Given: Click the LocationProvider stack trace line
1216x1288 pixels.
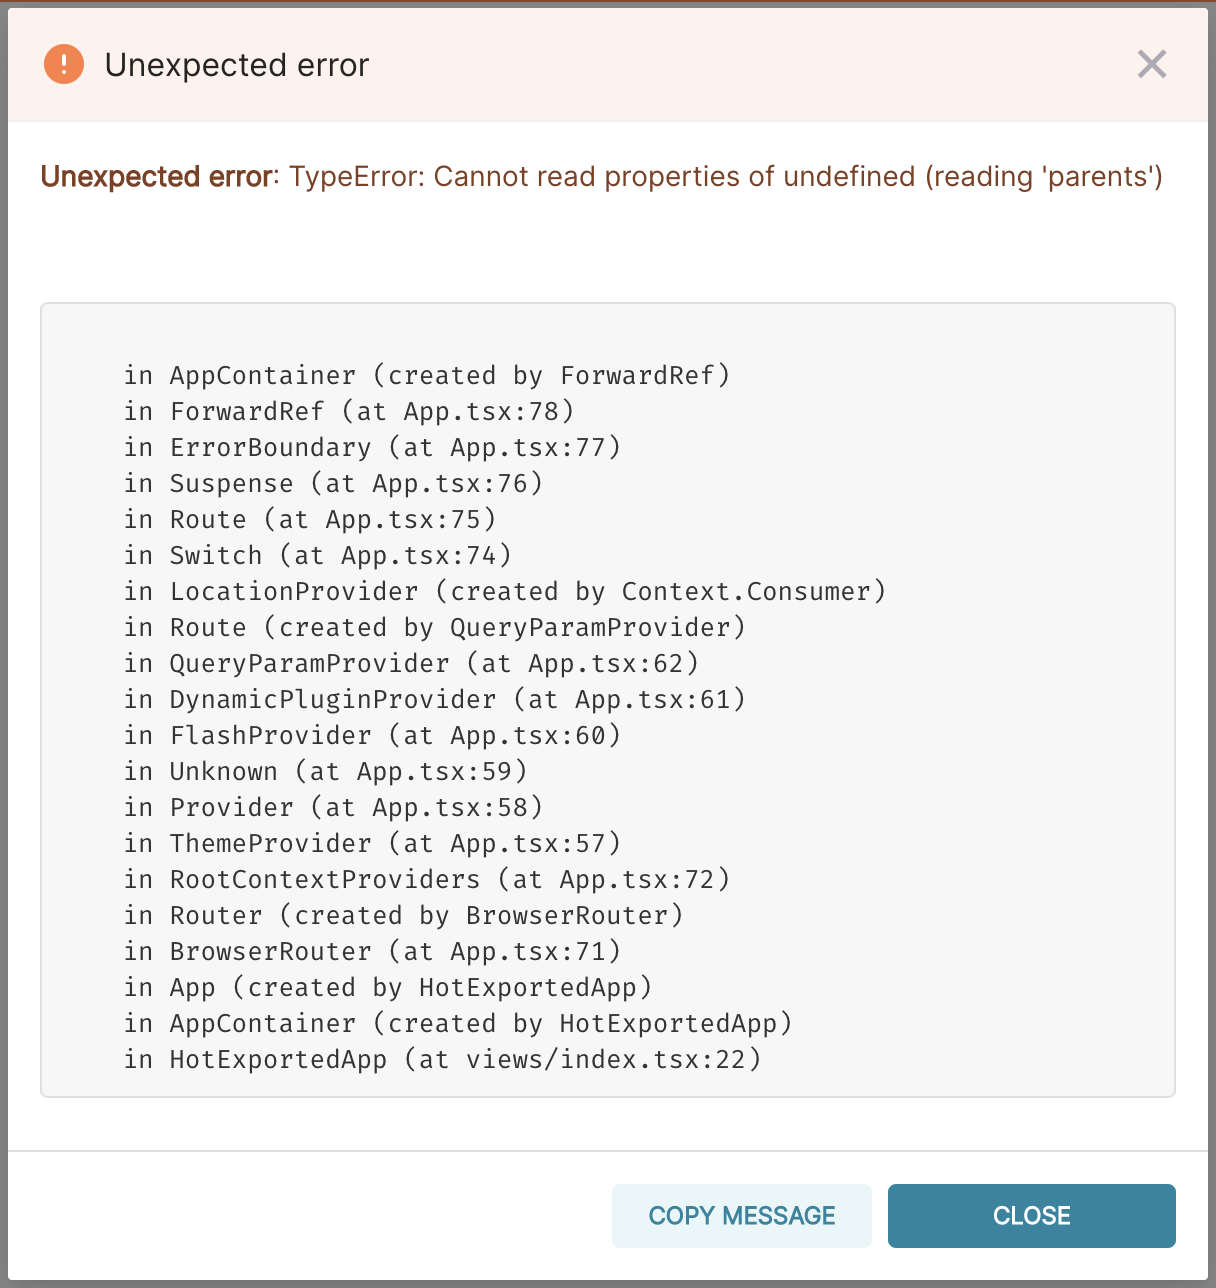Looking at the screenshot, I should 505,592.
